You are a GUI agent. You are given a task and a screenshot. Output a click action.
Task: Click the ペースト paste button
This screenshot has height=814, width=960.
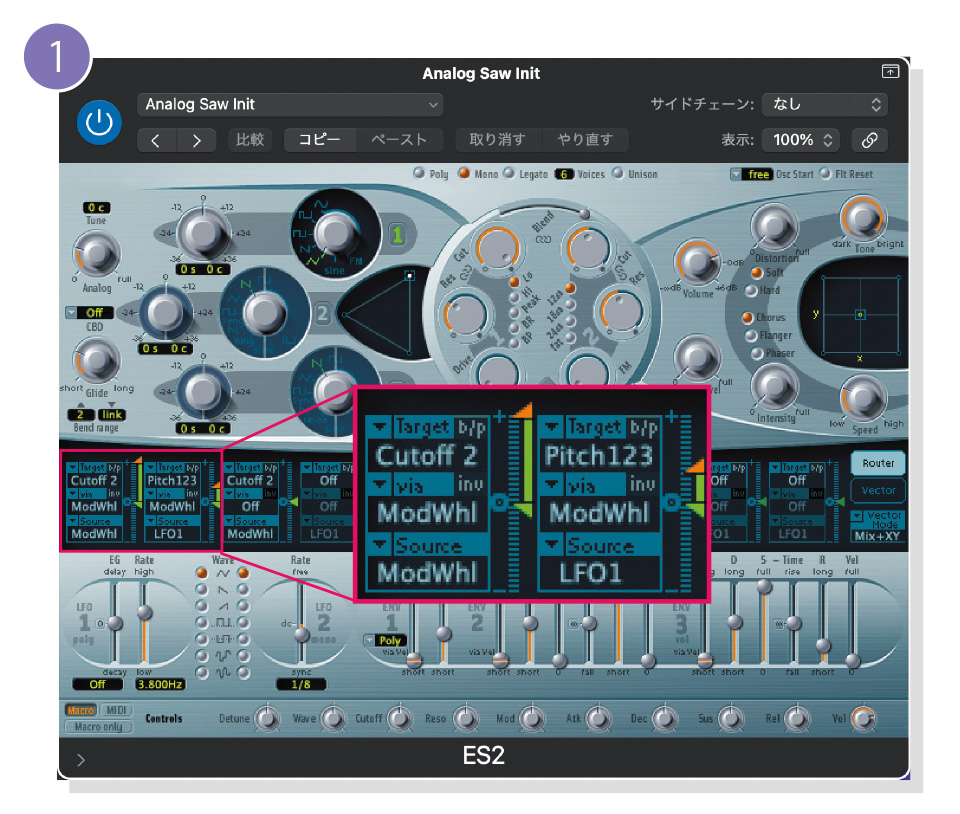[399, 140]
